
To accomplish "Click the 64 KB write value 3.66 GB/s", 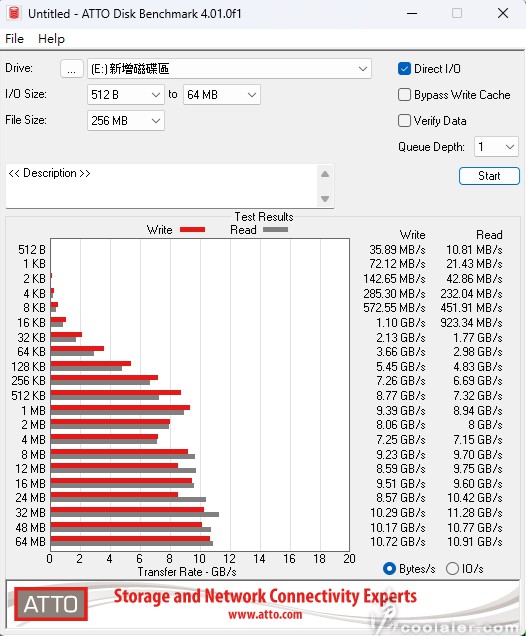I will [x=401, y=352].
